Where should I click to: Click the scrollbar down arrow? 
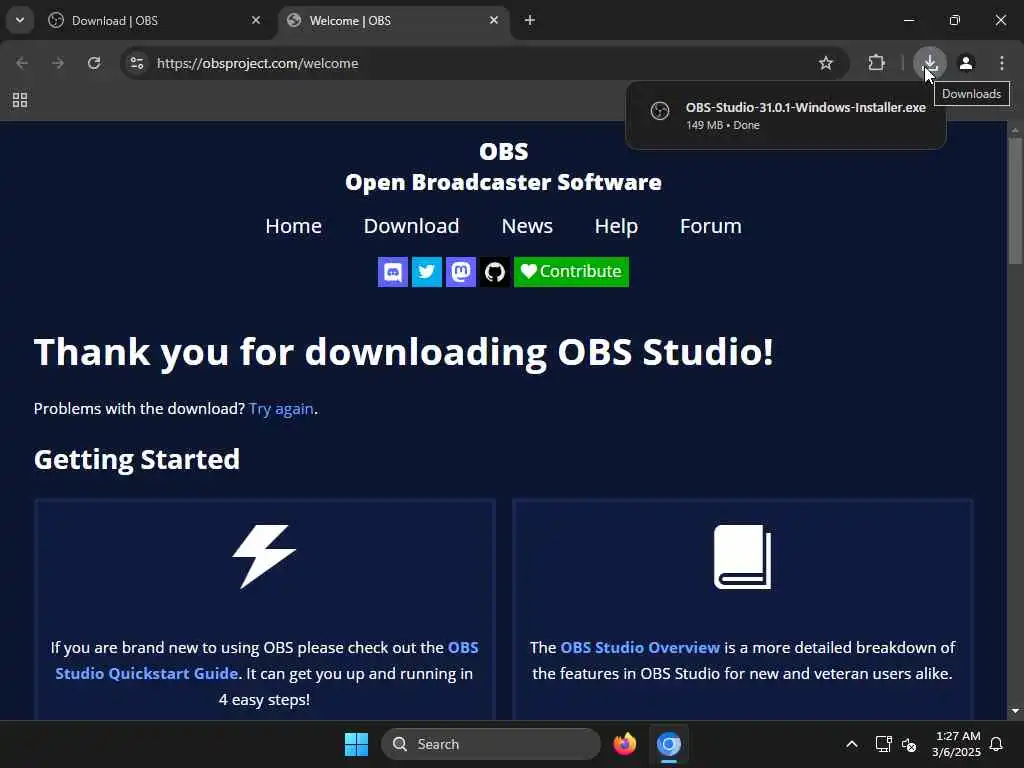[1015, 711]
